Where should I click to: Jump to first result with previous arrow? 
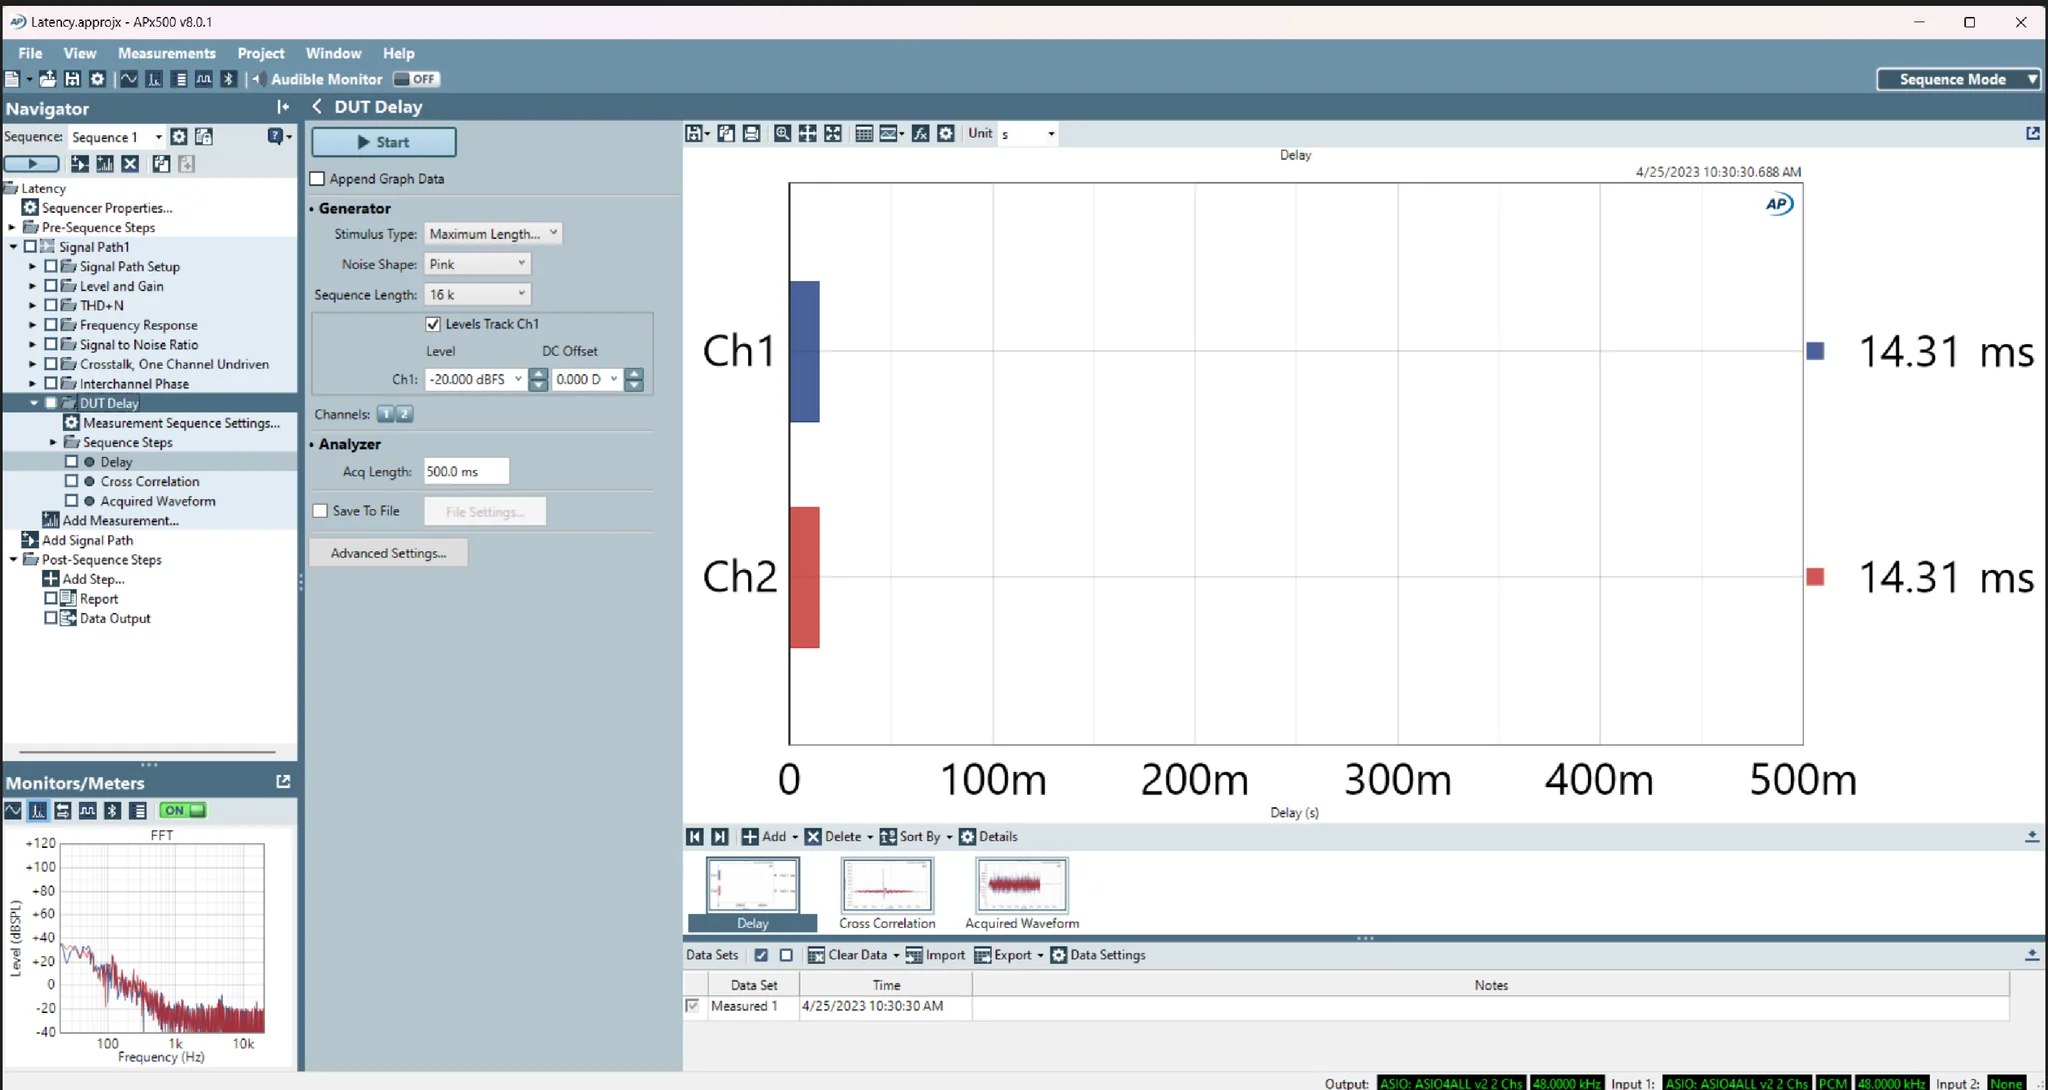click(695, 837)
